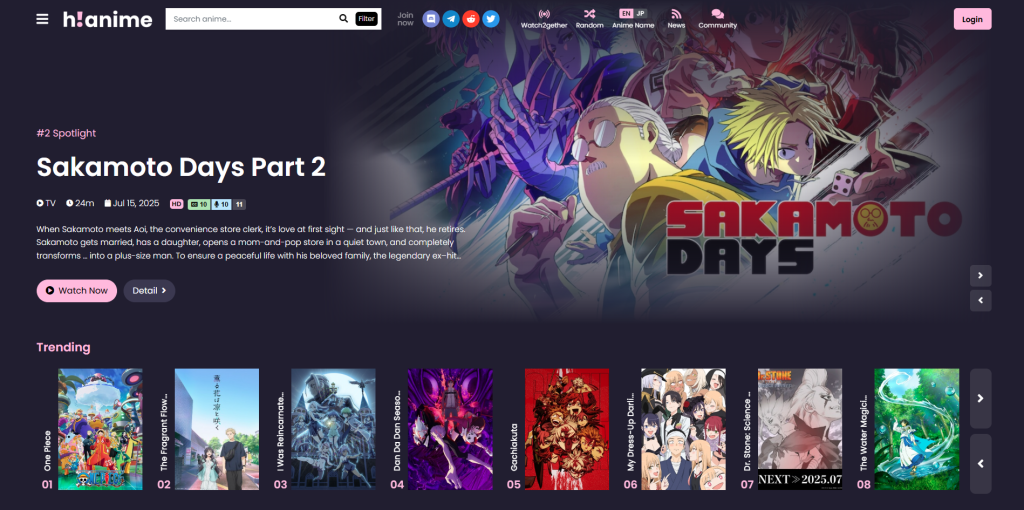1024x510 pixels.
Task: Open the News section
Action: coord(676,18)
